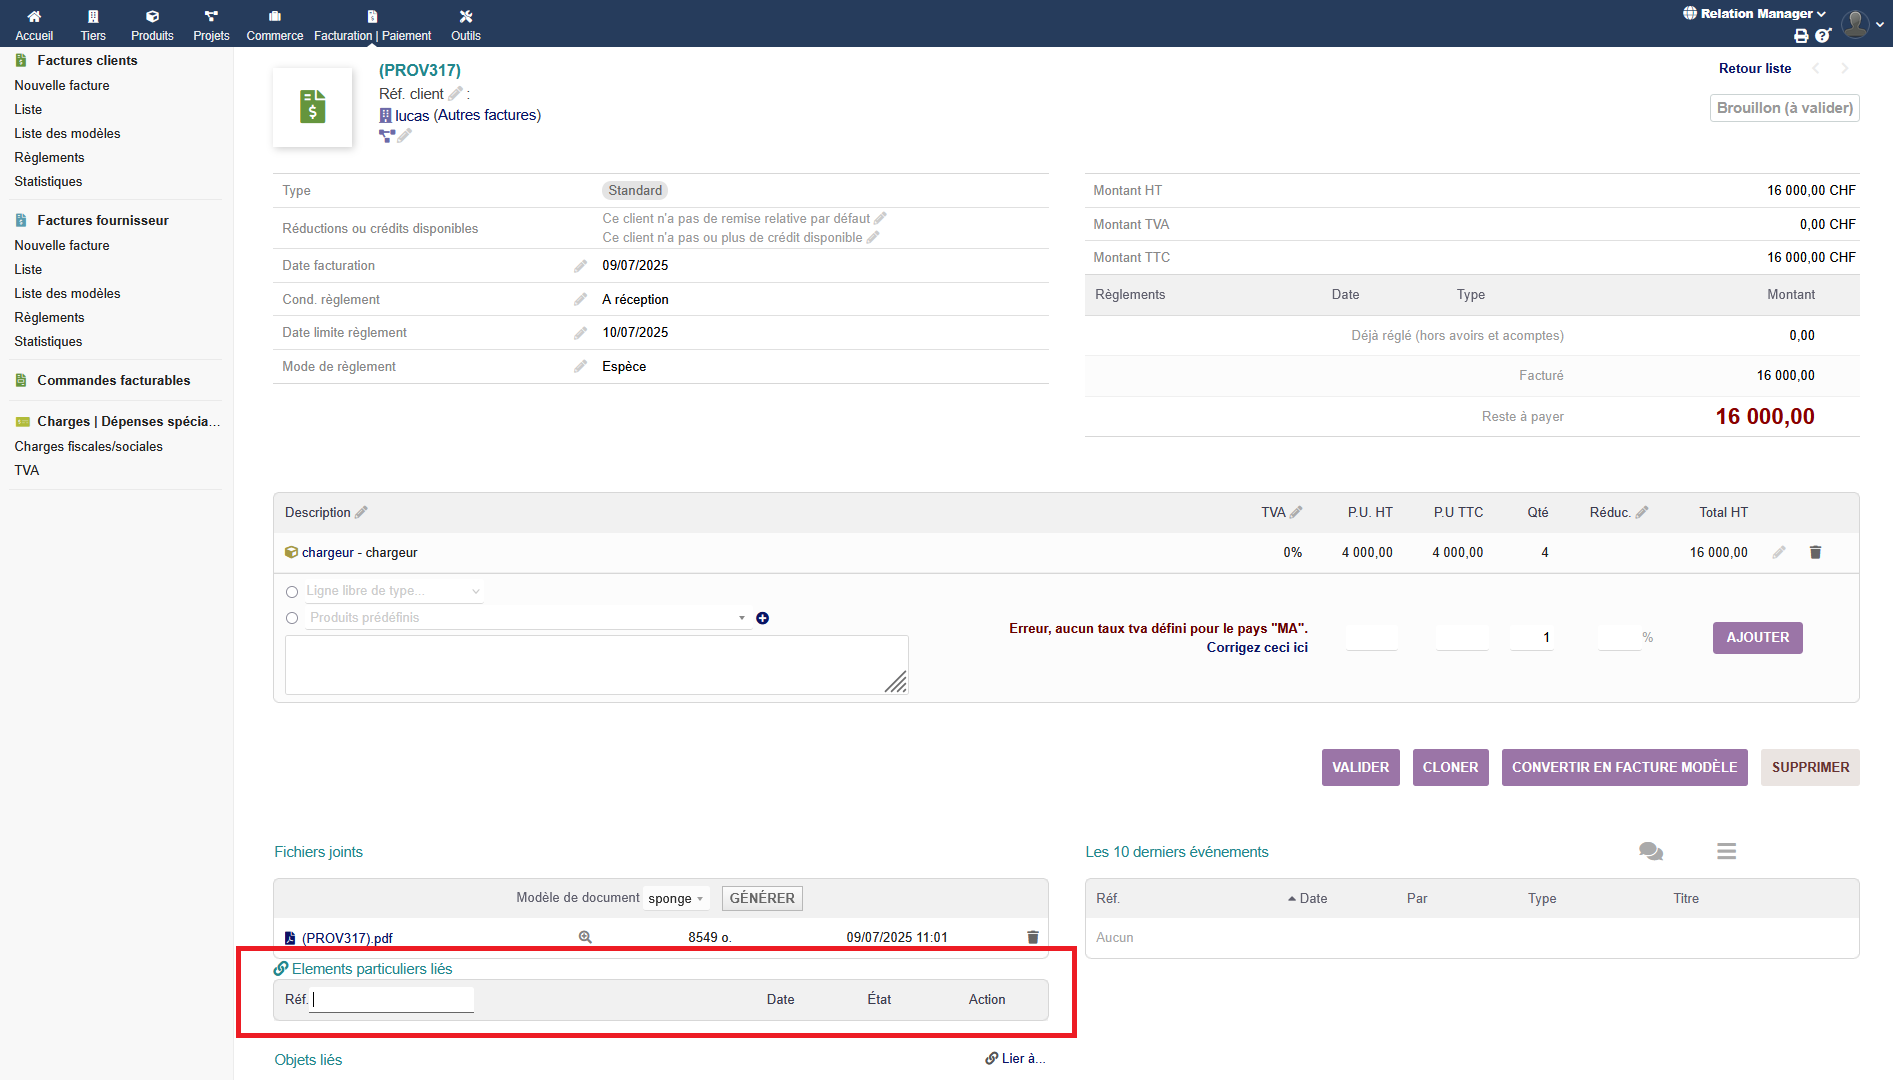Delete the chargeur invoice line

1815,552
